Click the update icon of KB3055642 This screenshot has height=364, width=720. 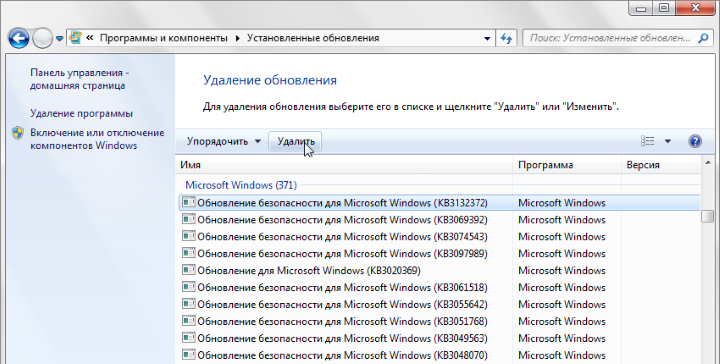pos(188,304)
